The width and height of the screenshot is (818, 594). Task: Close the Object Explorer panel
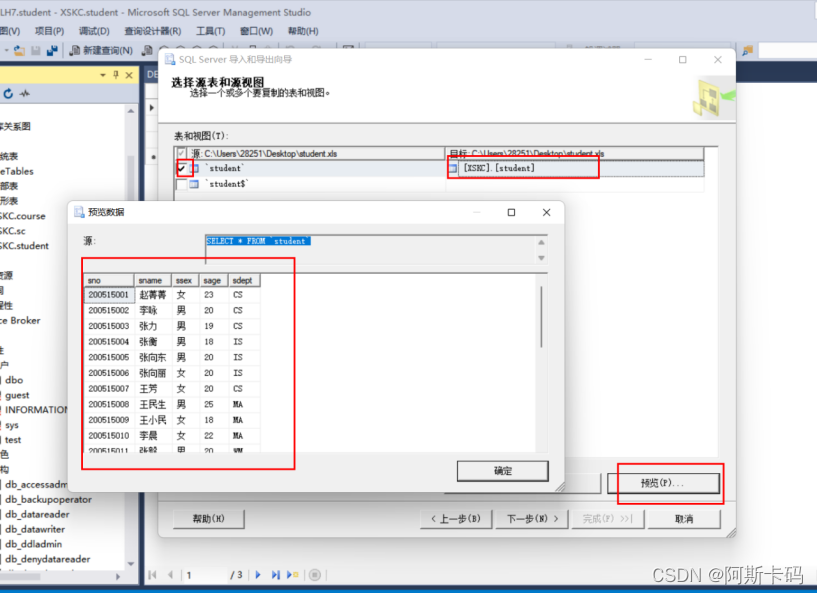click(129, 75)
